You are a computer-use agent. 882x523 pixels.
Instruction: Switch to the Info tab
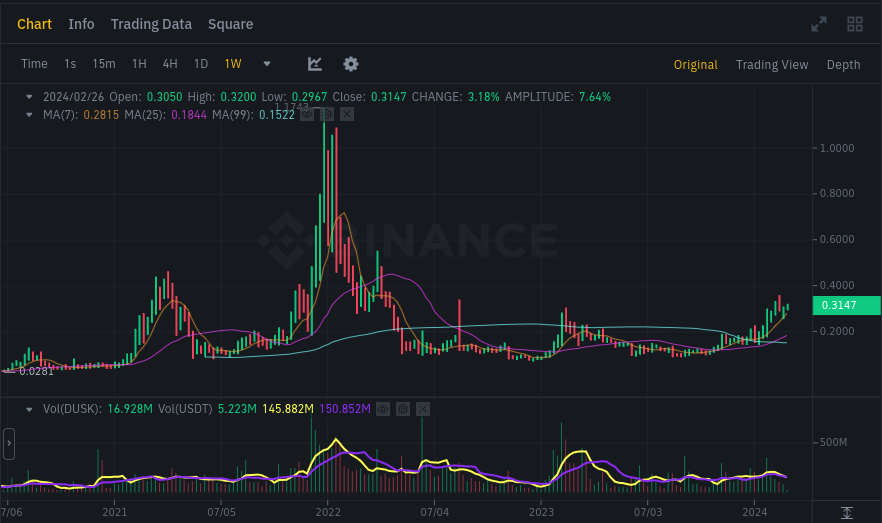82,24
